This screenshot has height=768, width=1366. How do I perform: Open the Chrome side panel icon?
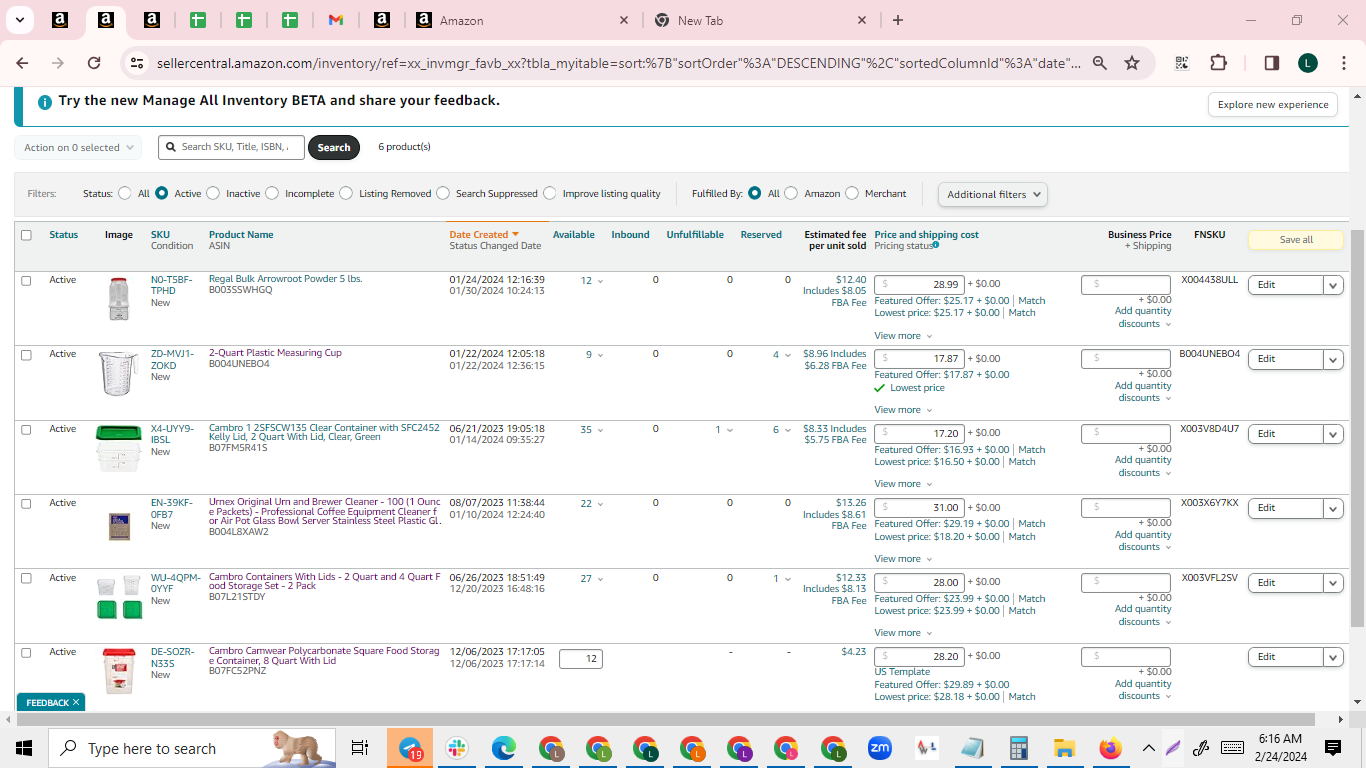tap(1272, 63)
